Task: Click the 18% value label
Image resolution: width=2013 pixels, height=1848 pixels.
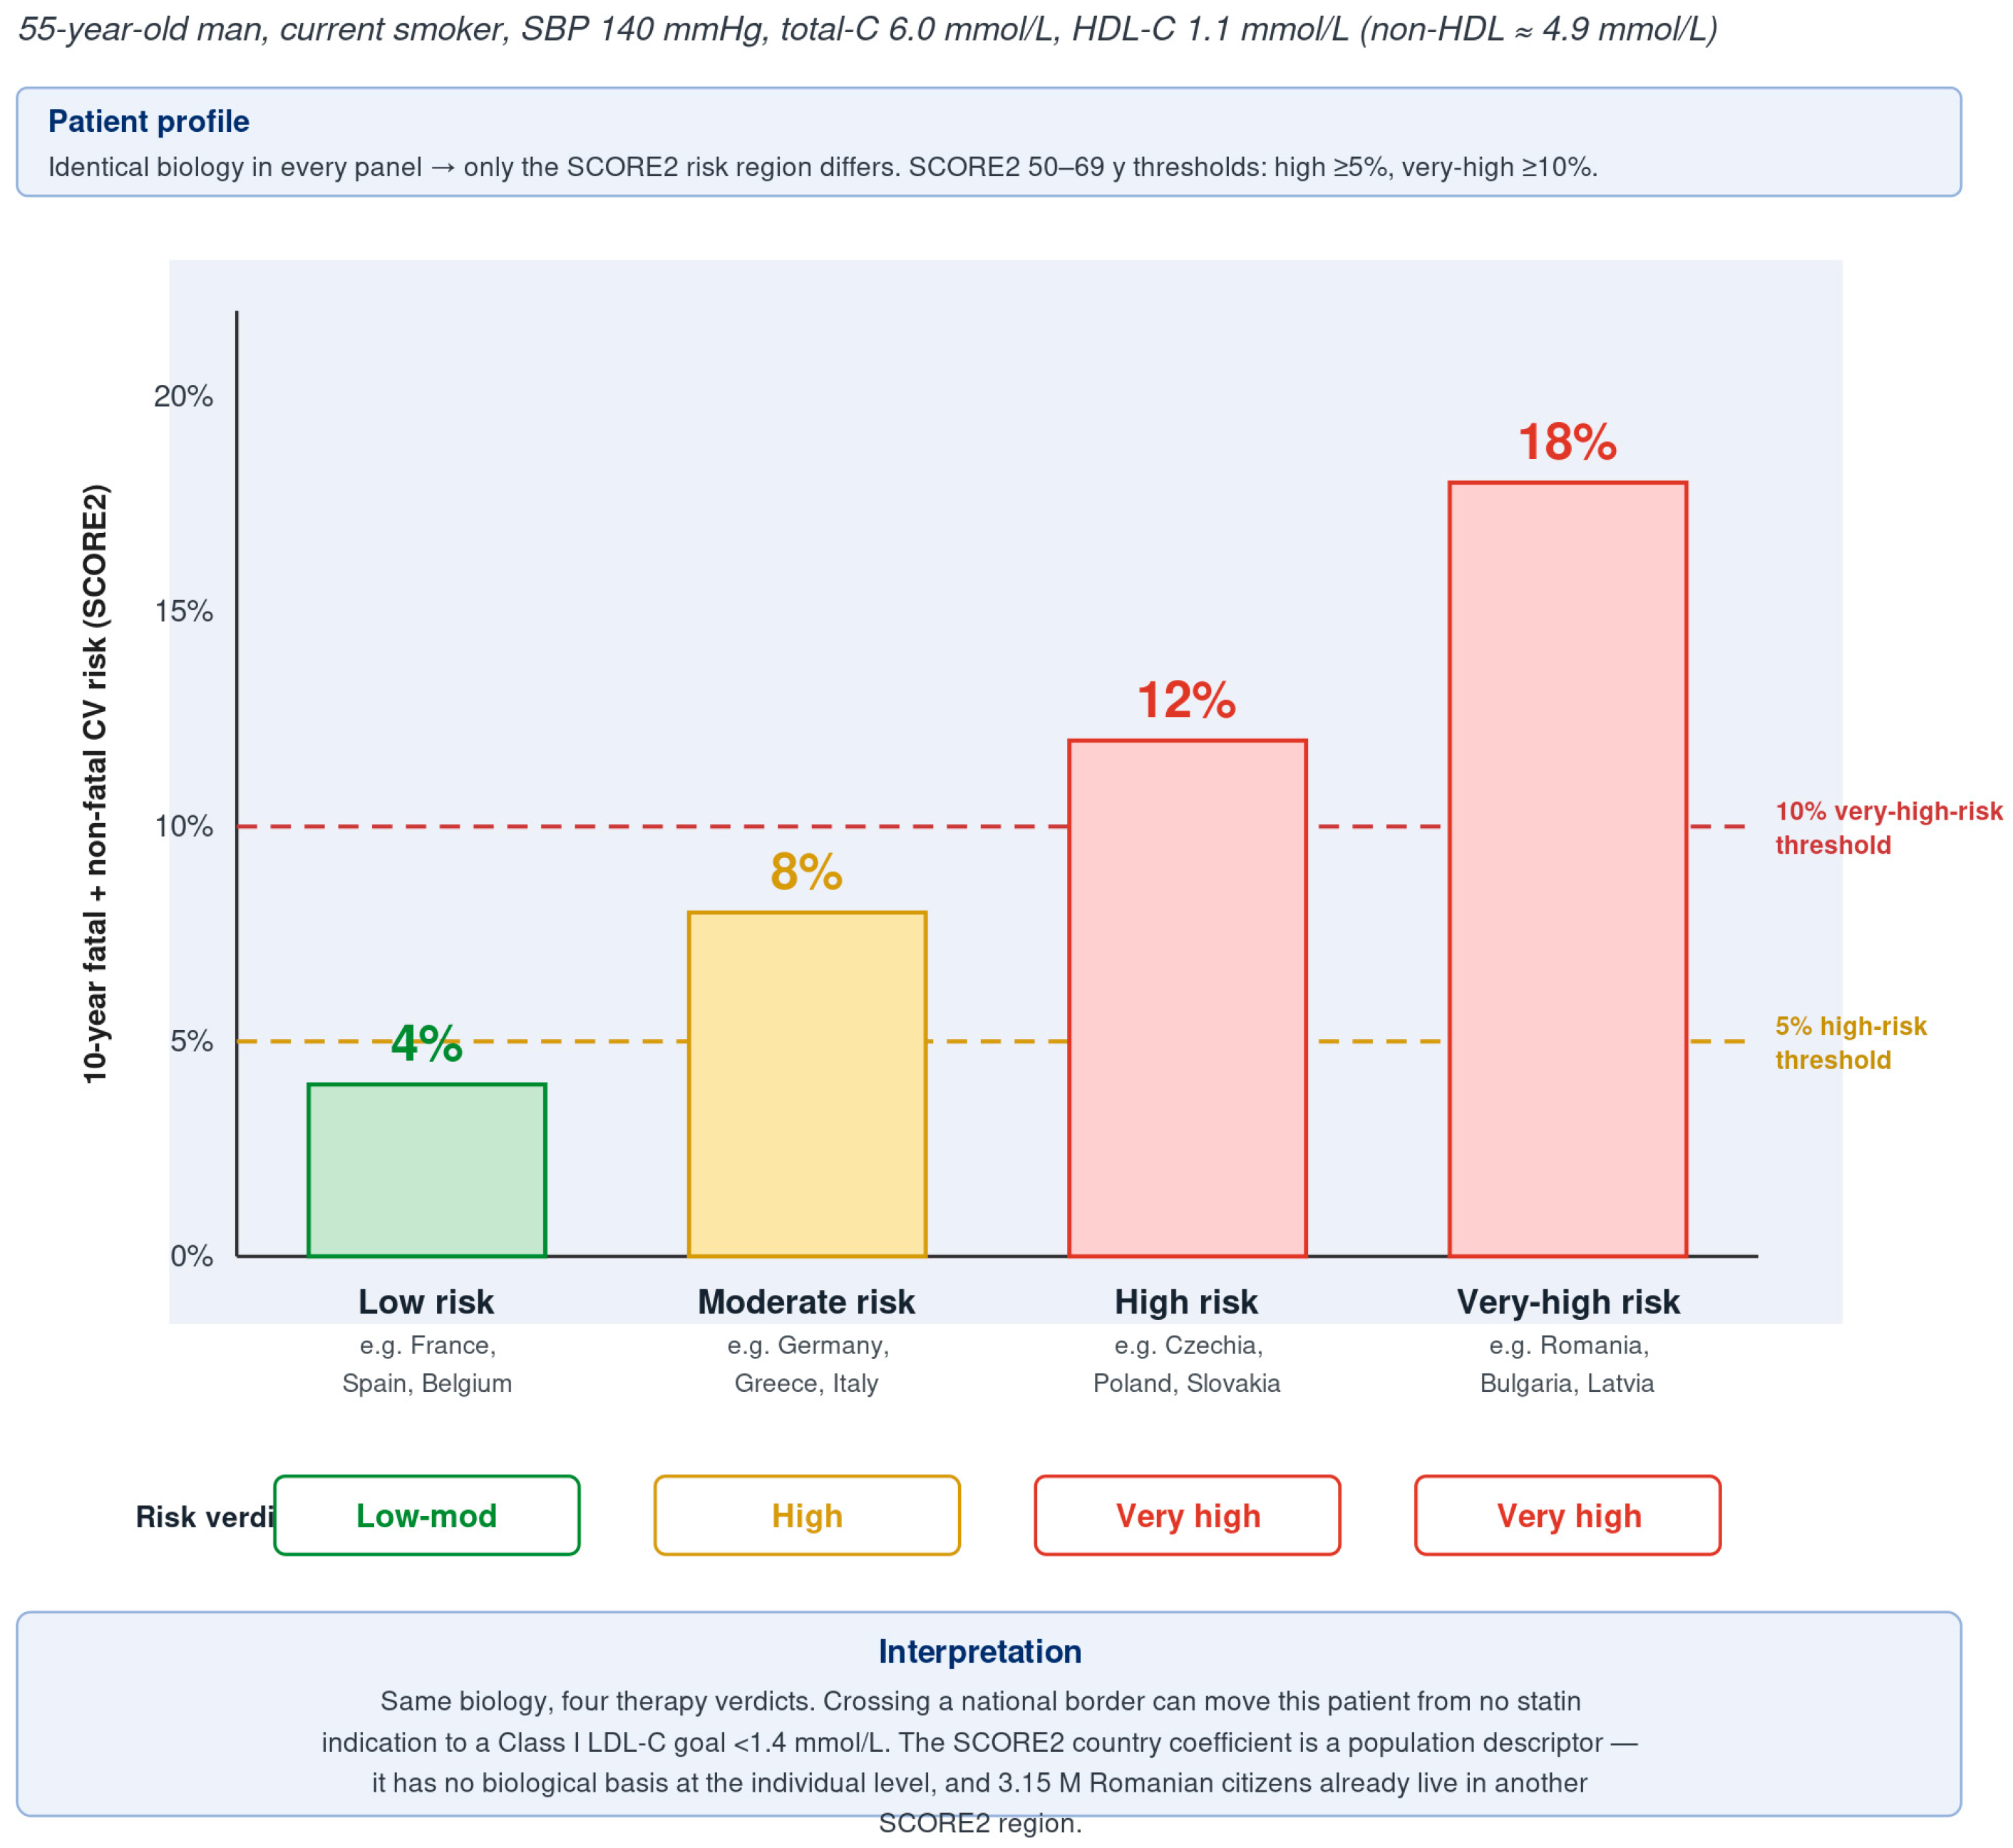Action: coord(1567,442)
